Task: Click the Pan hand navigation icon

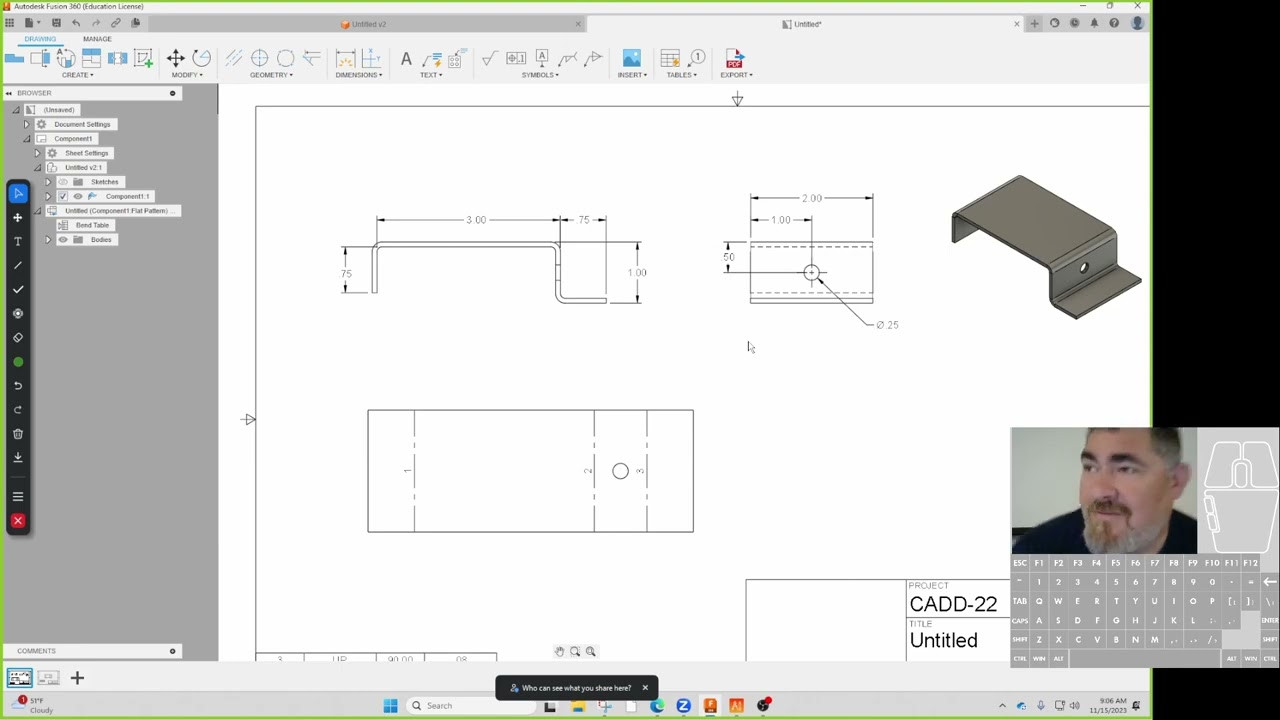Action: (560, 651)
